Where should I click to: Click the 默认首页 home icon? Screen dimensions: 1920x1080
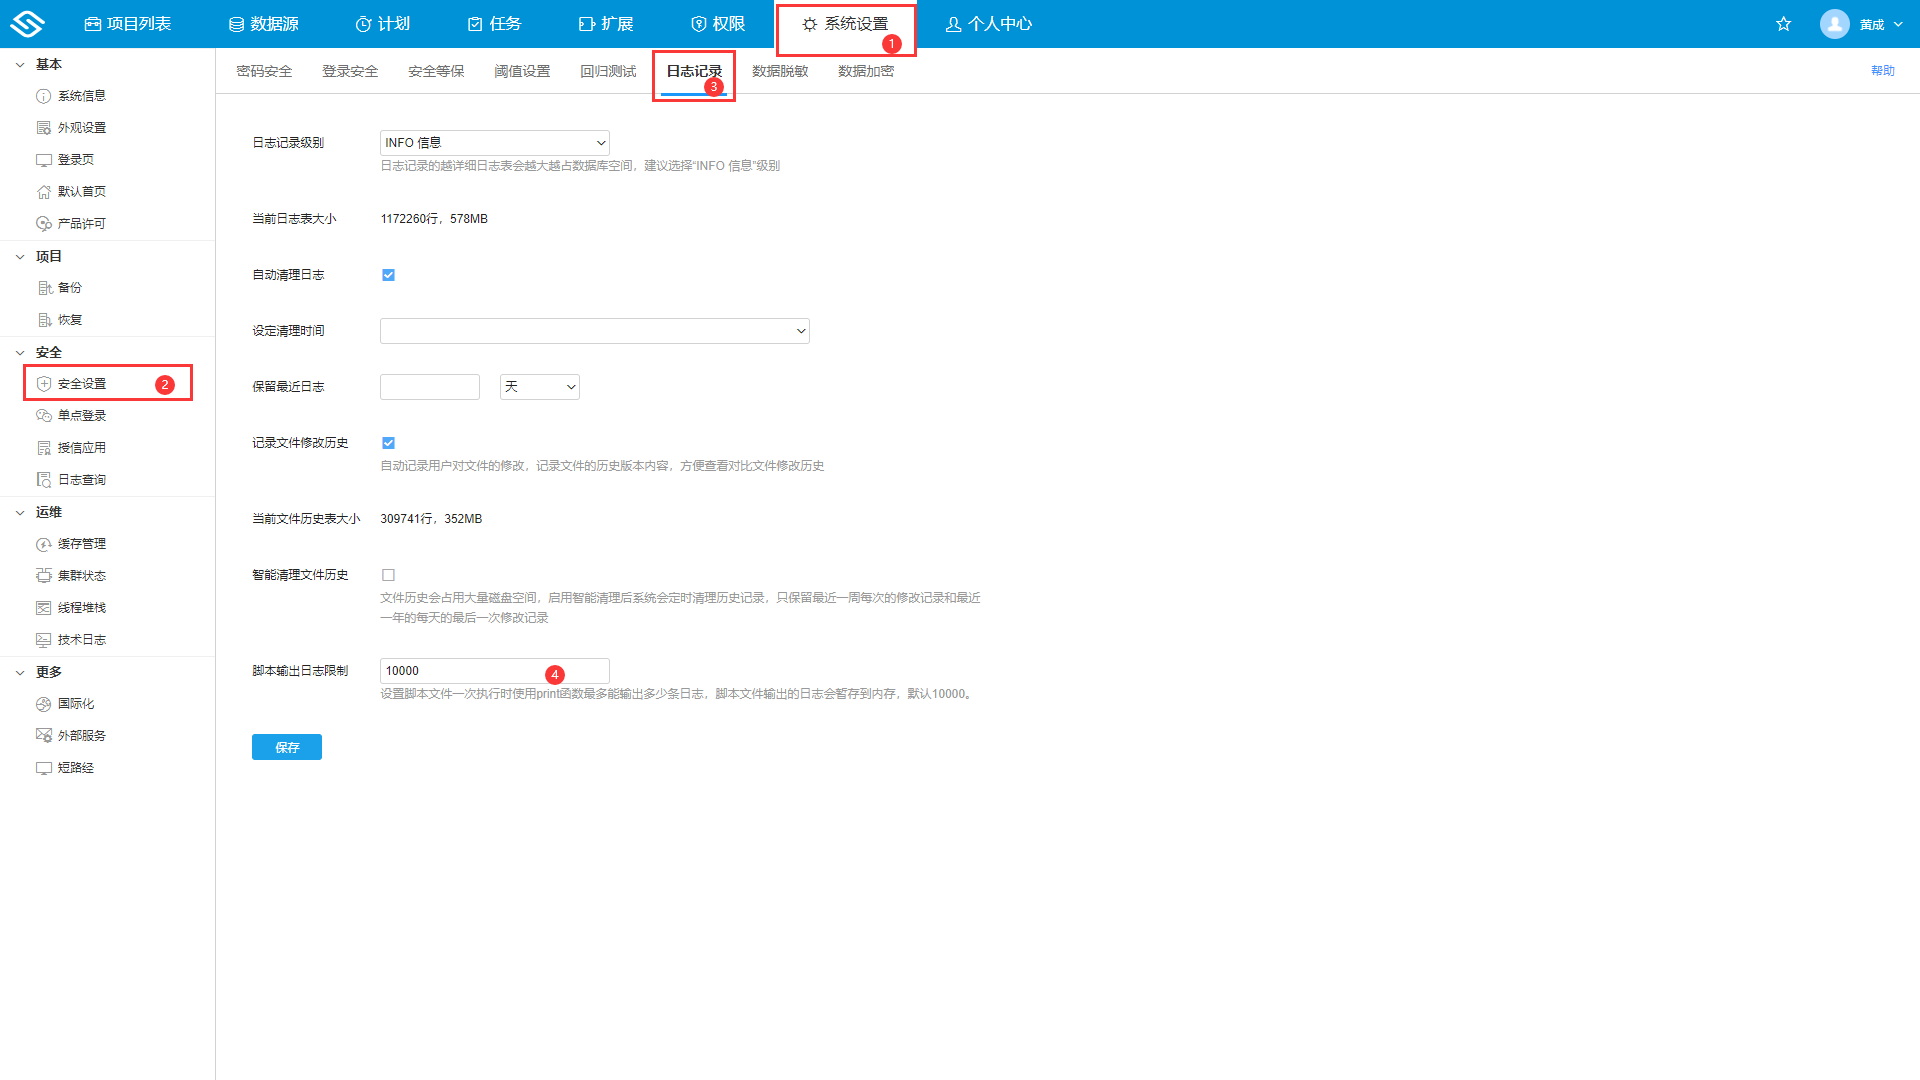pyautogui.click(x=44, y=192)
